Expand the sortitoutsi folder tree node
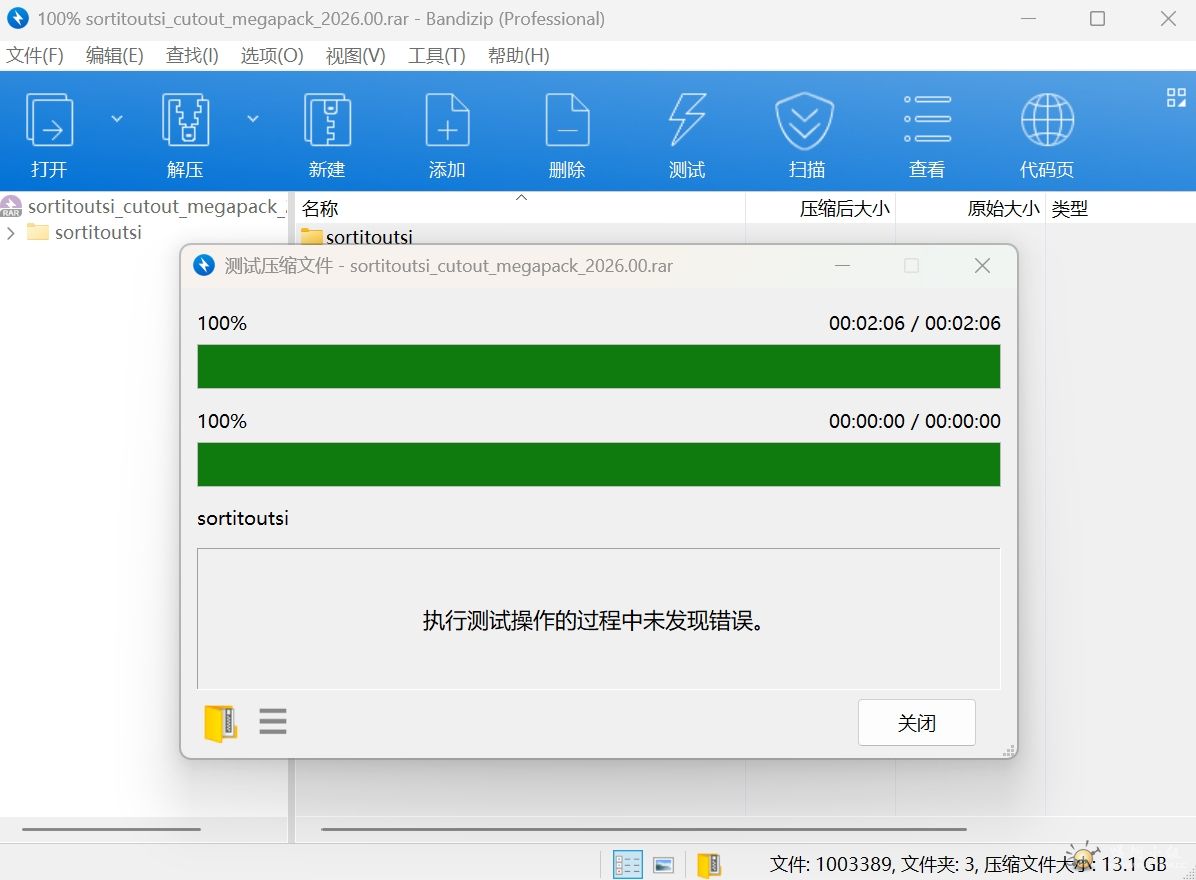The width and height of the screenshot is (1196, 880). 11,233
